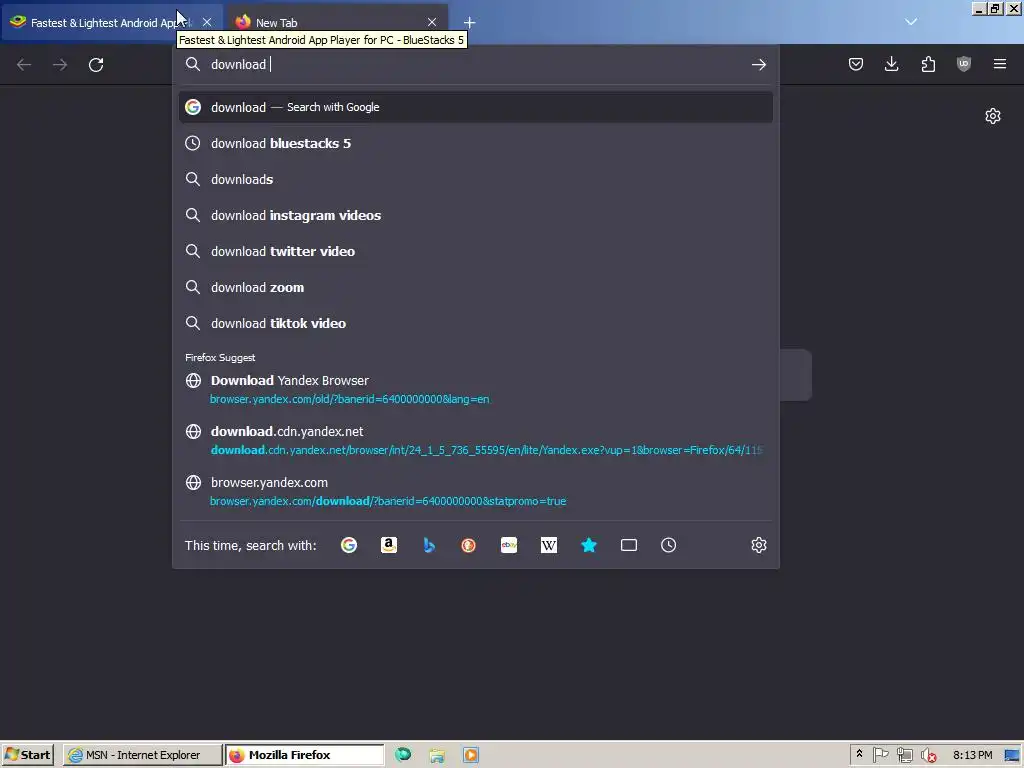Open file explorer quick-launch icon

[437, 756]
